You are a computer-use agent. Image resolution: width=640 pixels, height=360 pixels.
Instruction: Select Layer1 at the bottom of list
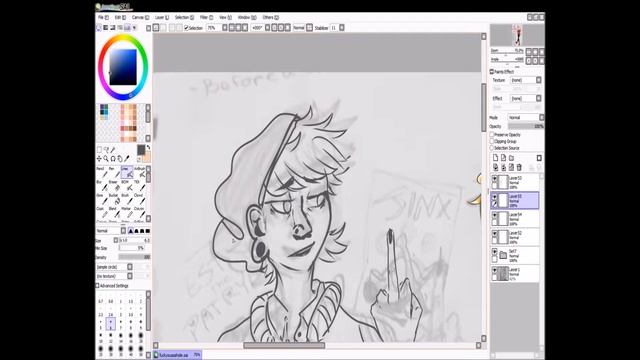tap(515, 273)
